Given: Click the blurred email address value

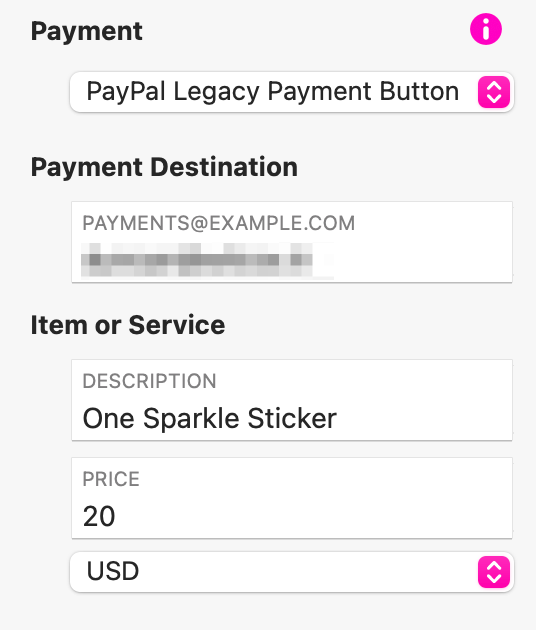Looking at the screenshot, I should pos(197,260).
